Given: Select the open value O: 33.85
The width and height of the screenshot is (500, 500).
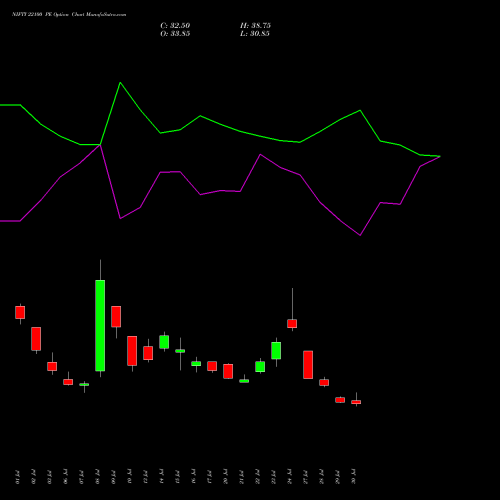Looking at the screenshot, I should (175, 34).
